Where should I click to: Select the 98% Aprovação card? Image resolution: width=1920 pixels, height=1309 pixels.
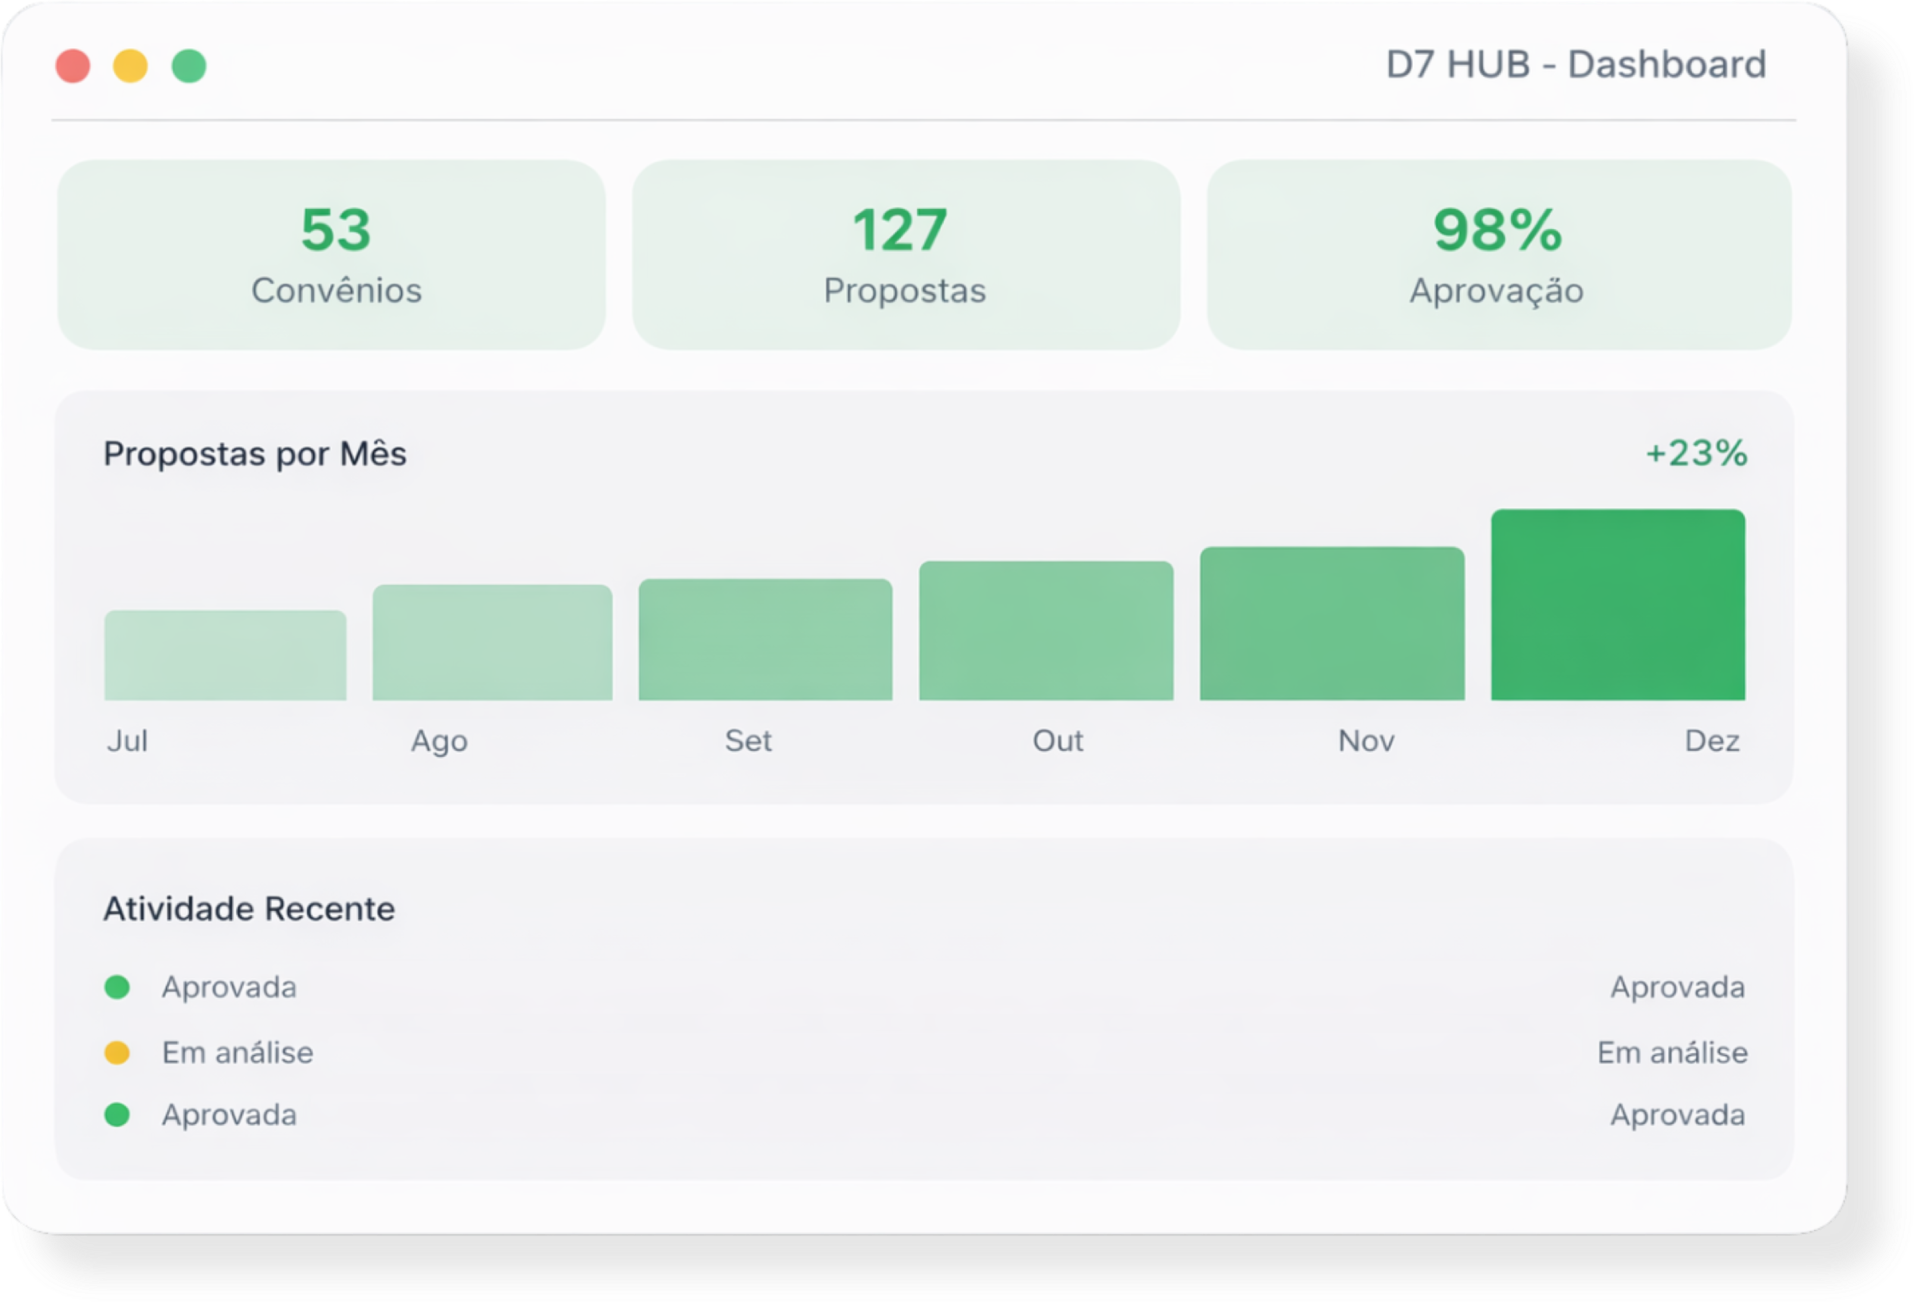click(1498, 255)
